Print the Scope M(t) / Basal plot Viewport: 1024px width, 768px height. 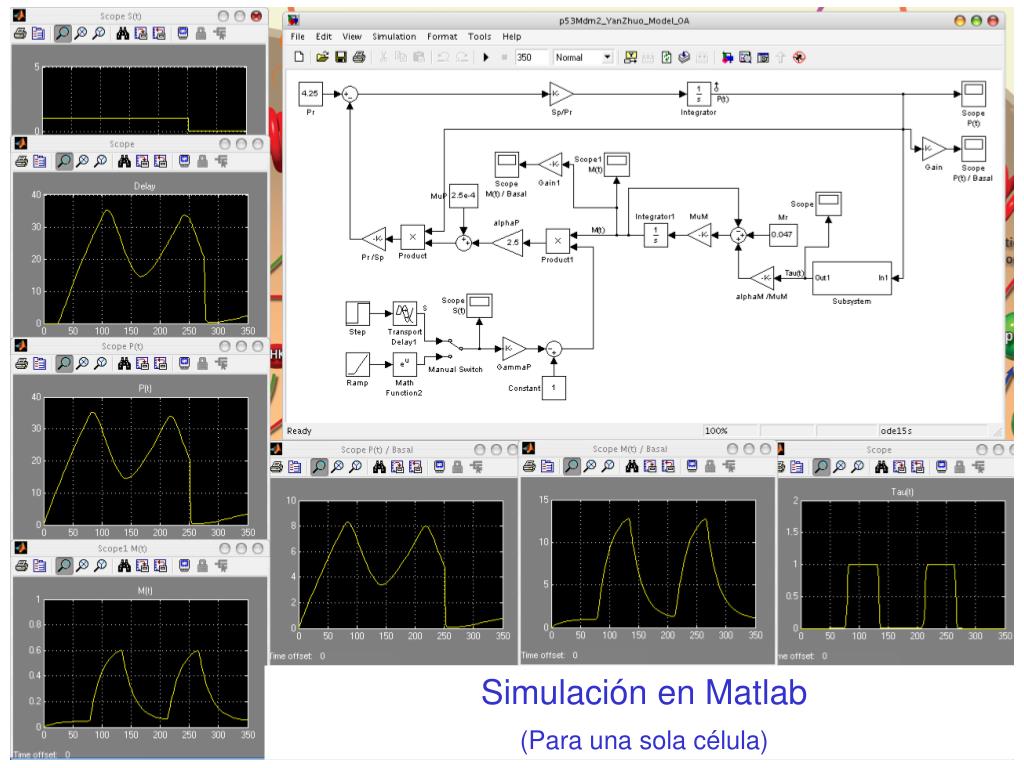[x=529, y=466]
